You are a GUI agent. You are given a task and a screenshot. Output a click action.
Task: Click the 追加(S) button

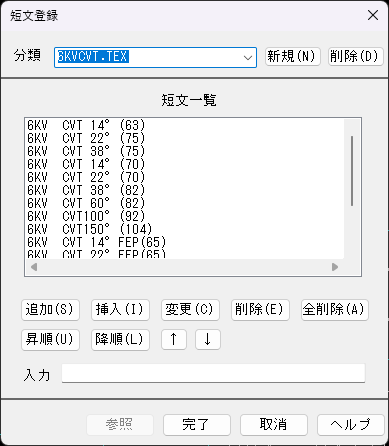click(x=50, y=310)
